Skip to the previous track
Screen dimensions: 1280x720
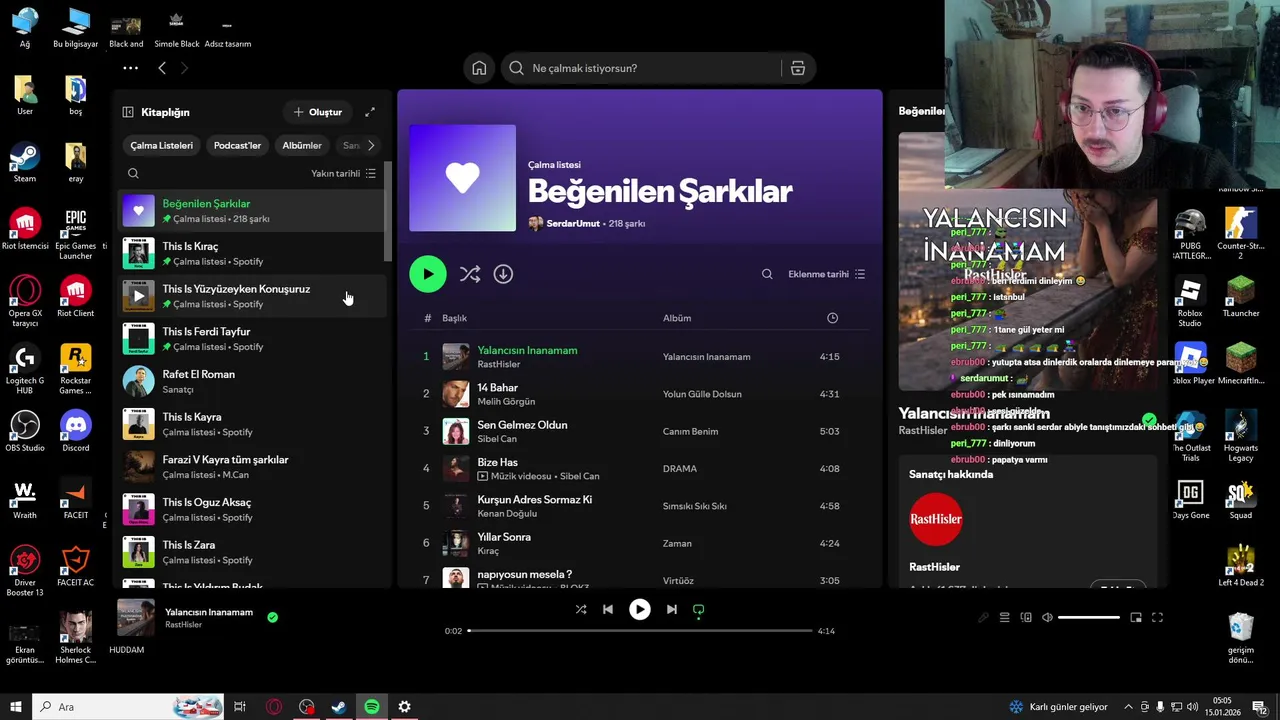pos(608,609)
